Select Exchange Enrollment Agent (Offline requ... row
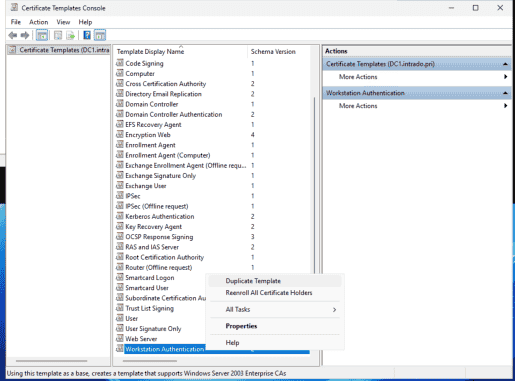Viewport: 515px width, 381px height. [212, 165]
